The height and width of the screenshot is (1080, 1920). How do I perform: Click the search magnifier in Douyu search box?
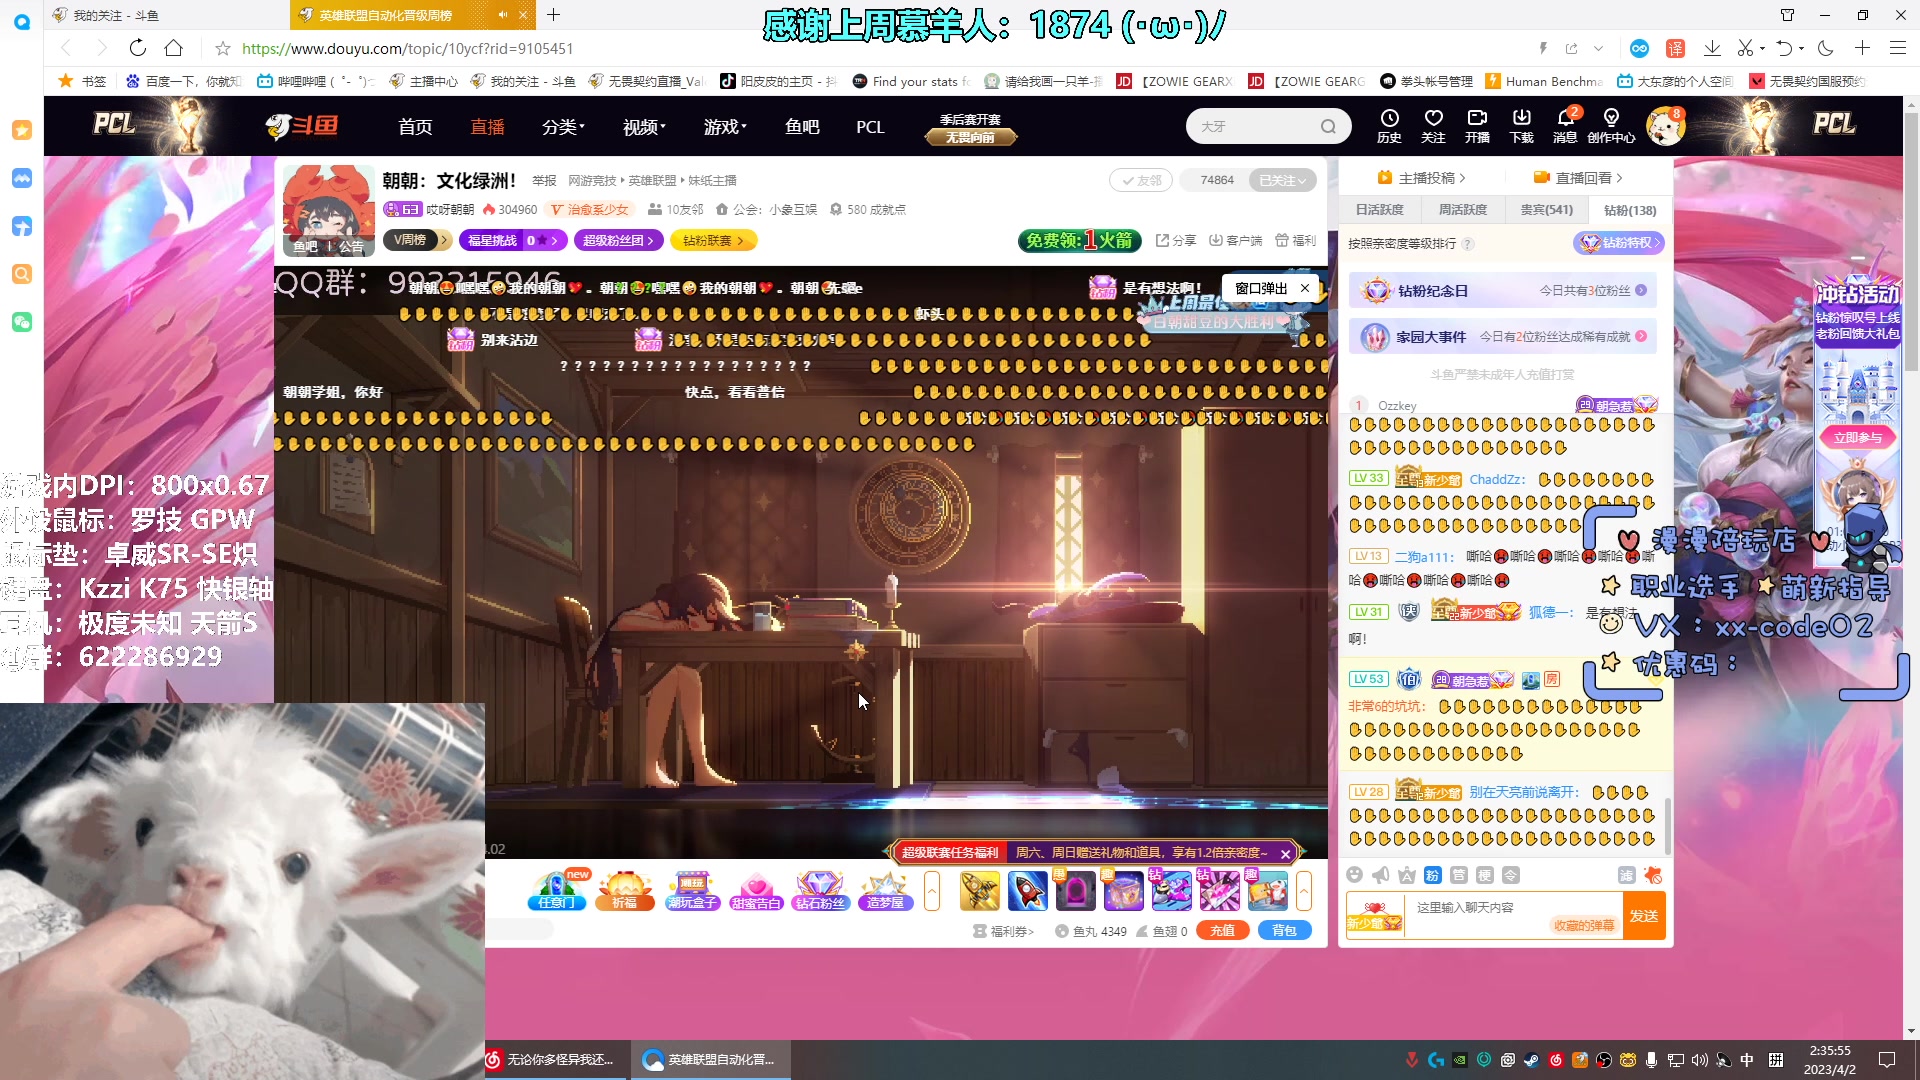[x=1328, y=127]
